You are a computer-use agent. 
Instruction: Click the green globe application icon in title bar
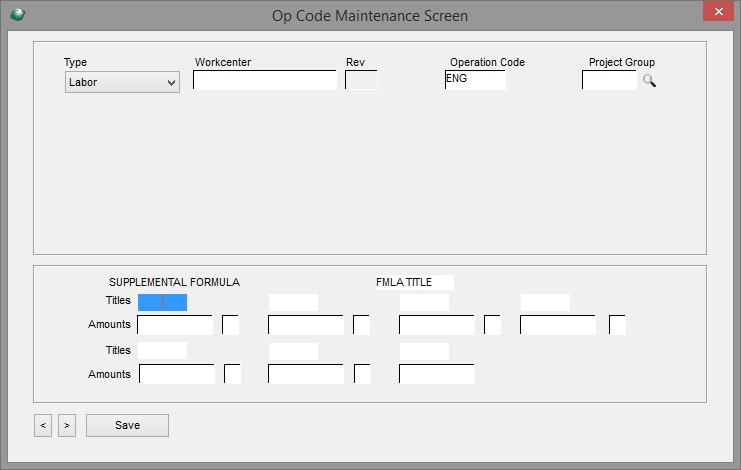click(x=17, y=15)
